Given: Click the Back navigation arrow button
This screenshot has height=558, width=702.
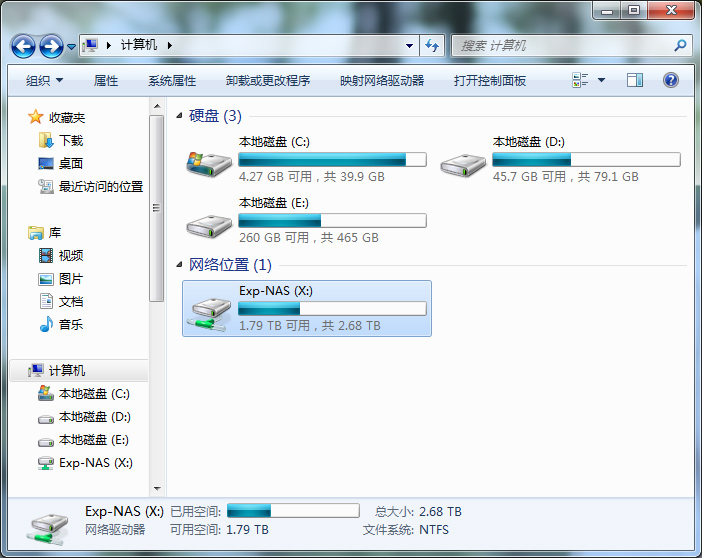Looking at the screenshot, I should (24, 46).
